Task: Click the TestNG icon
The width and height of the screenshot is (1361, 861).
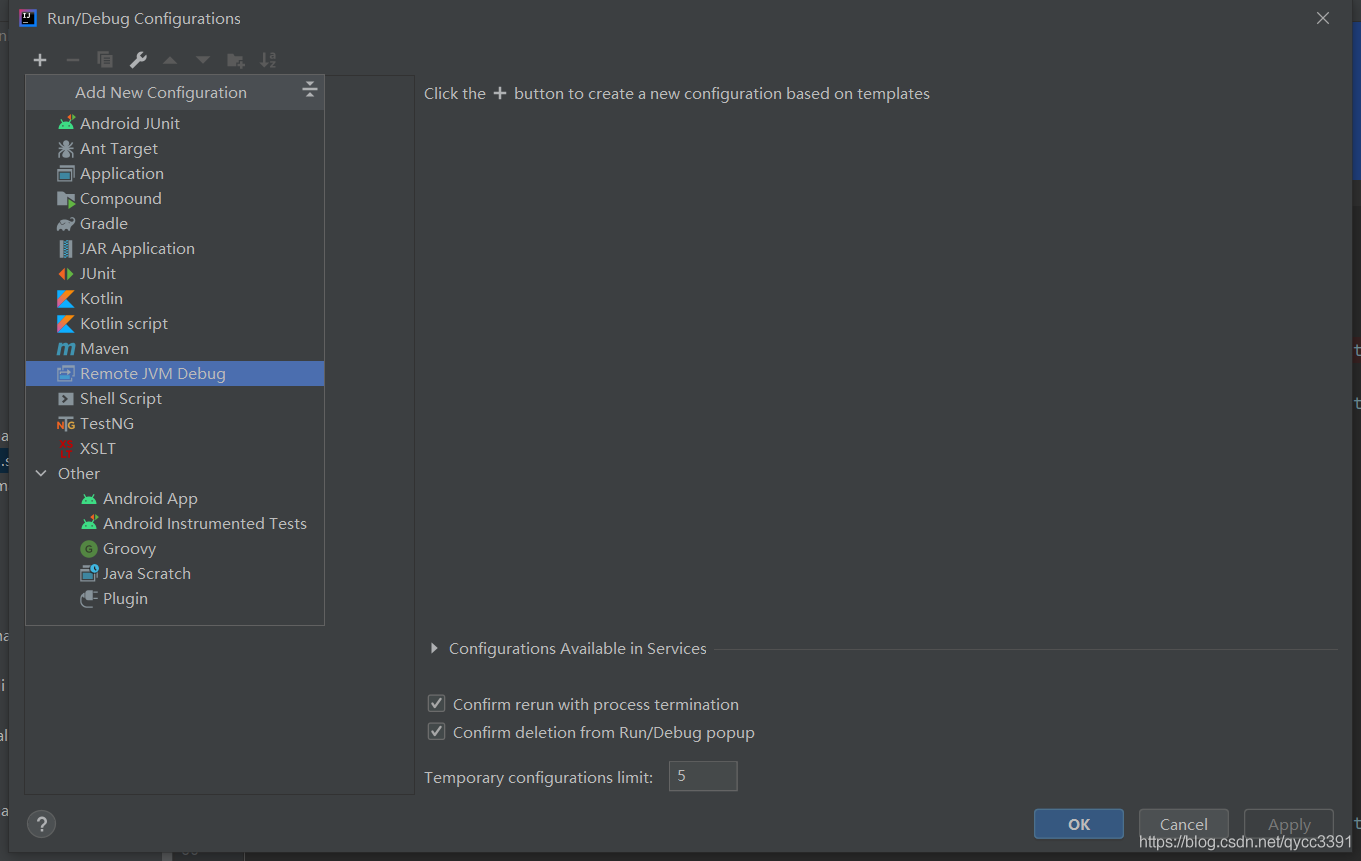Action: click(x=66, y=423)
